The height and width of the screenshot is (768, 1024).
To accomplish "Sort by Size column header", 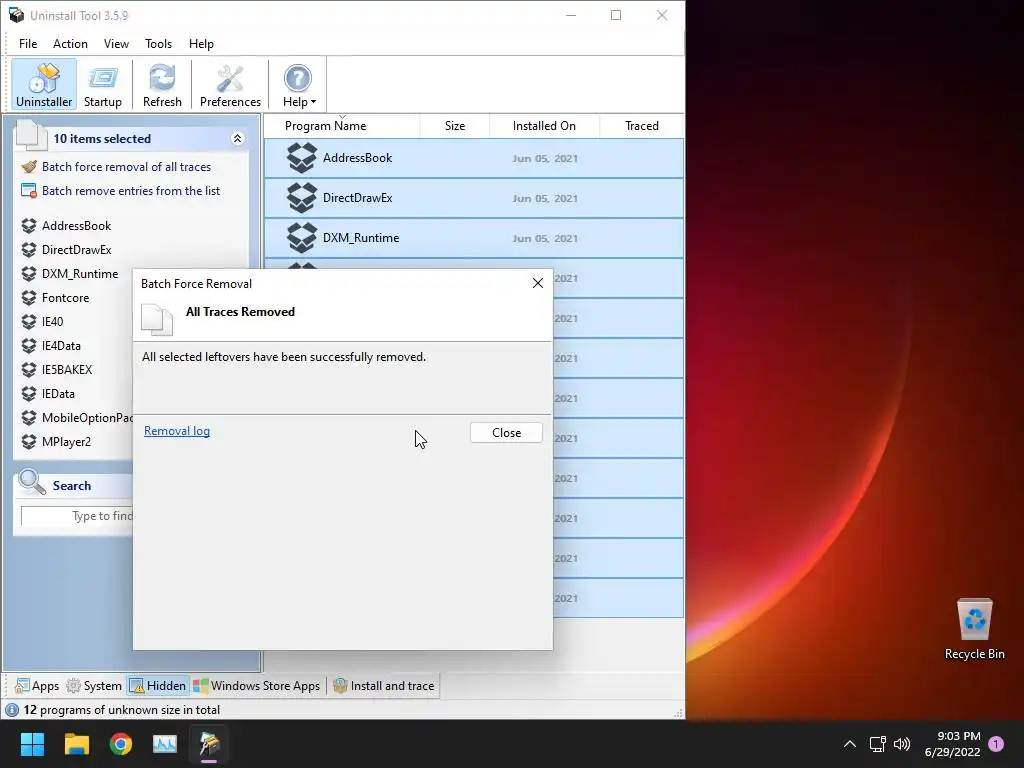I will (455, 126).
